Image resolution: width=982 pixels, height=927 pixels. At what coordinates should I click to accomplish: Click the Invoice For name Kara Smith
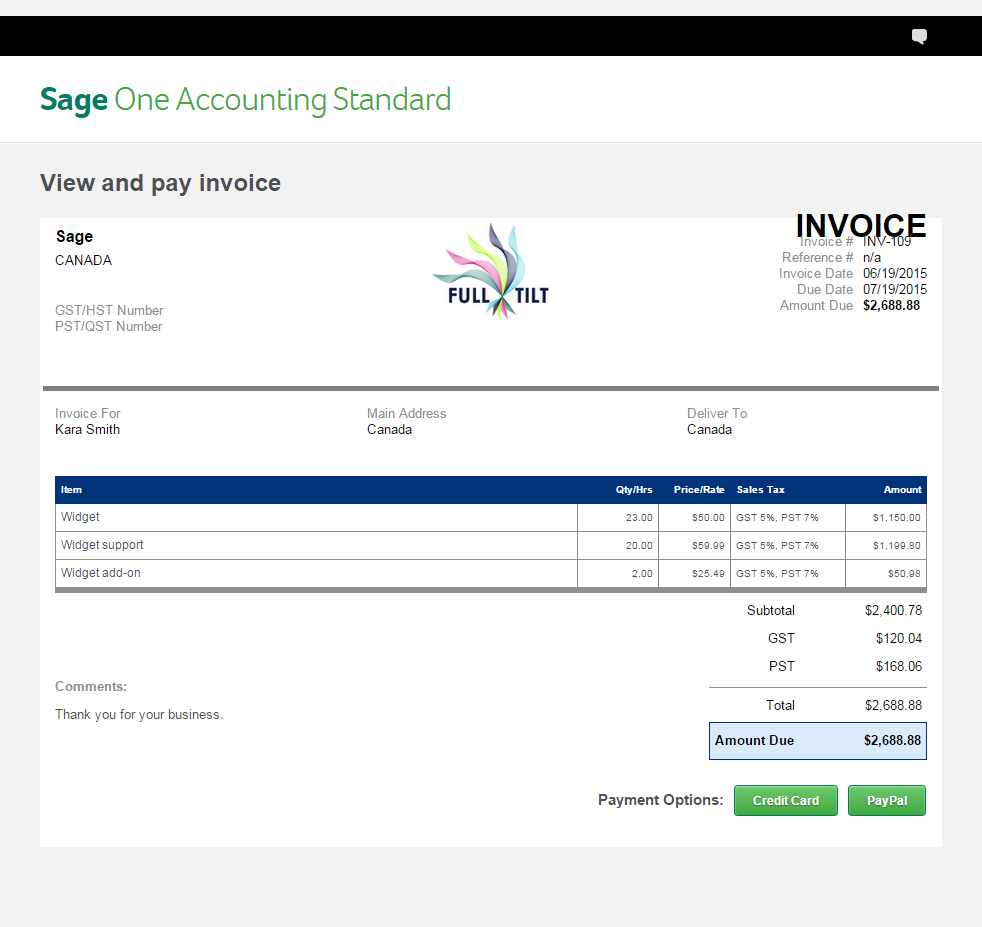87,429
